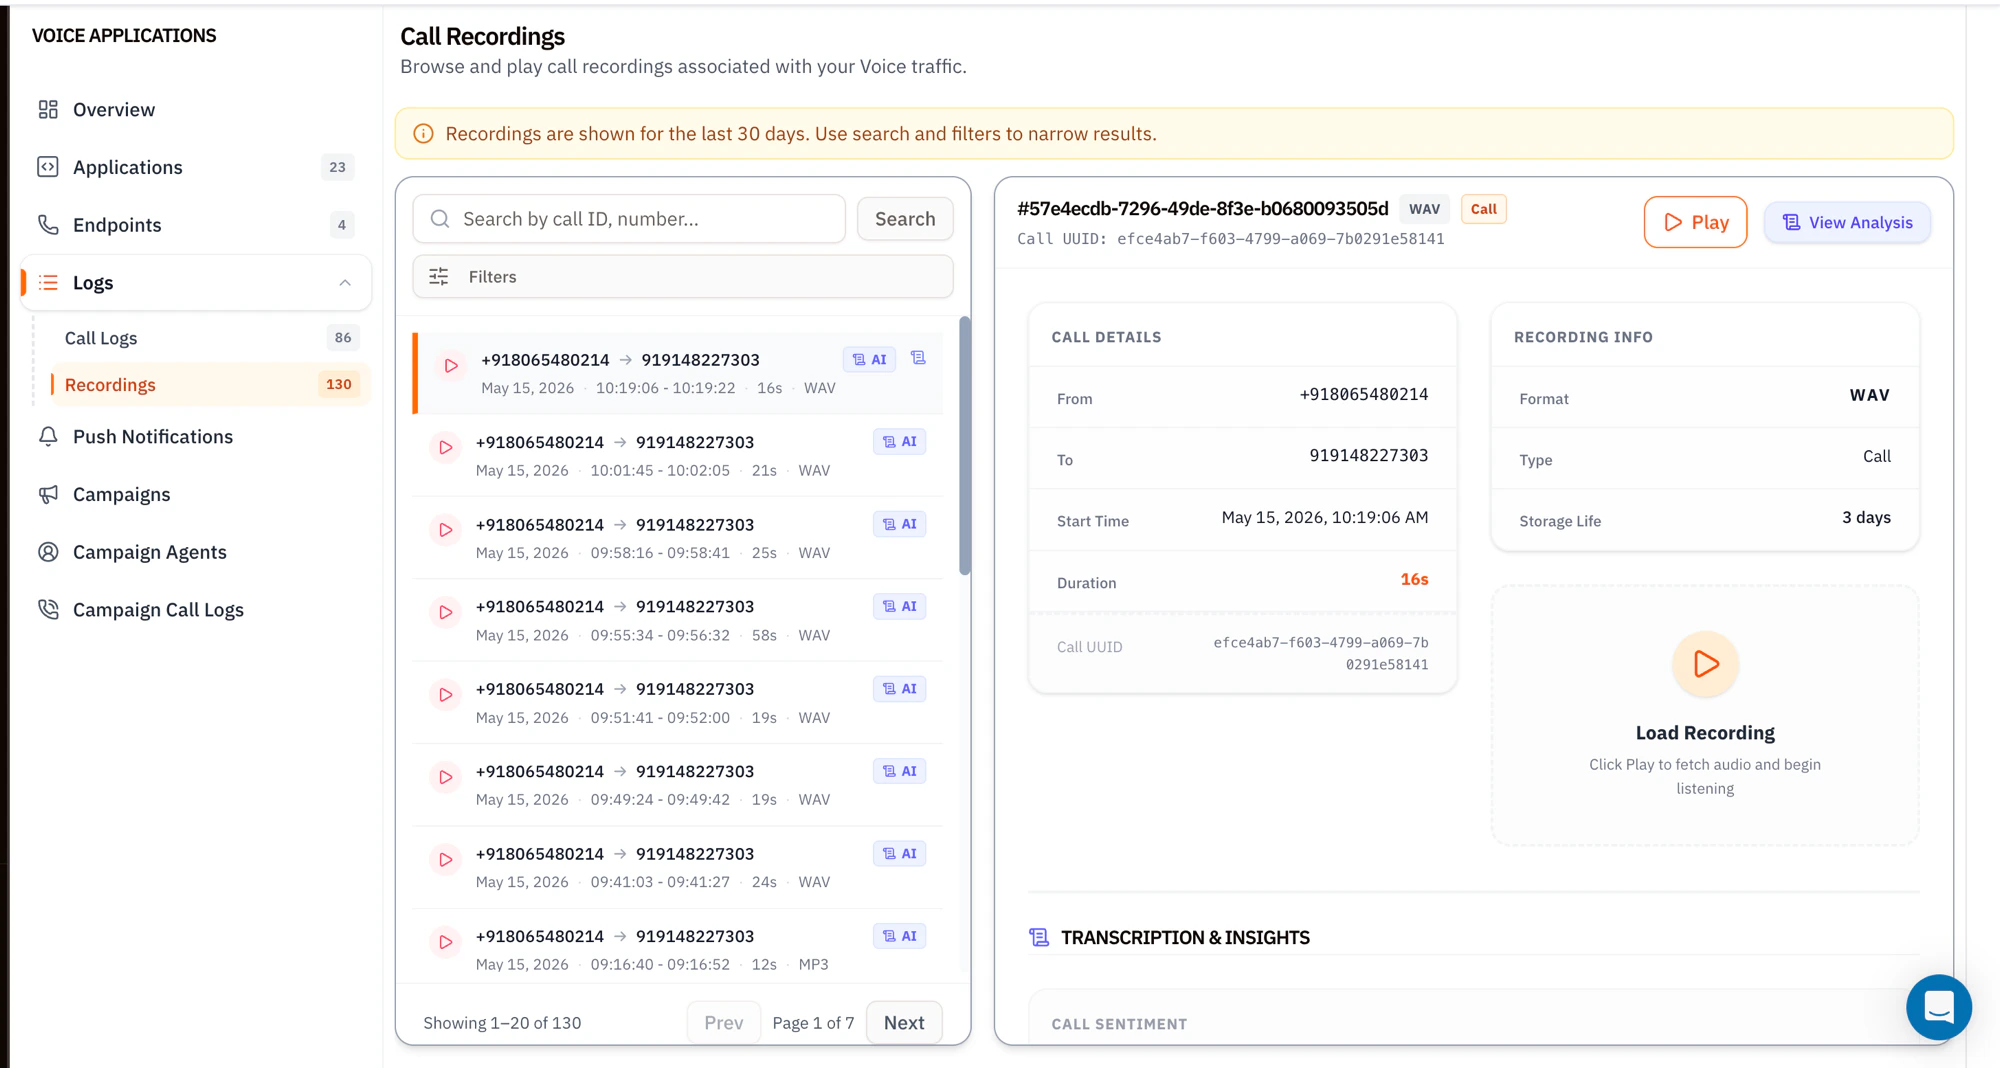Open the chat support widget
Screen dimensions: 2000x1068
click(x=1939, y=1007)
